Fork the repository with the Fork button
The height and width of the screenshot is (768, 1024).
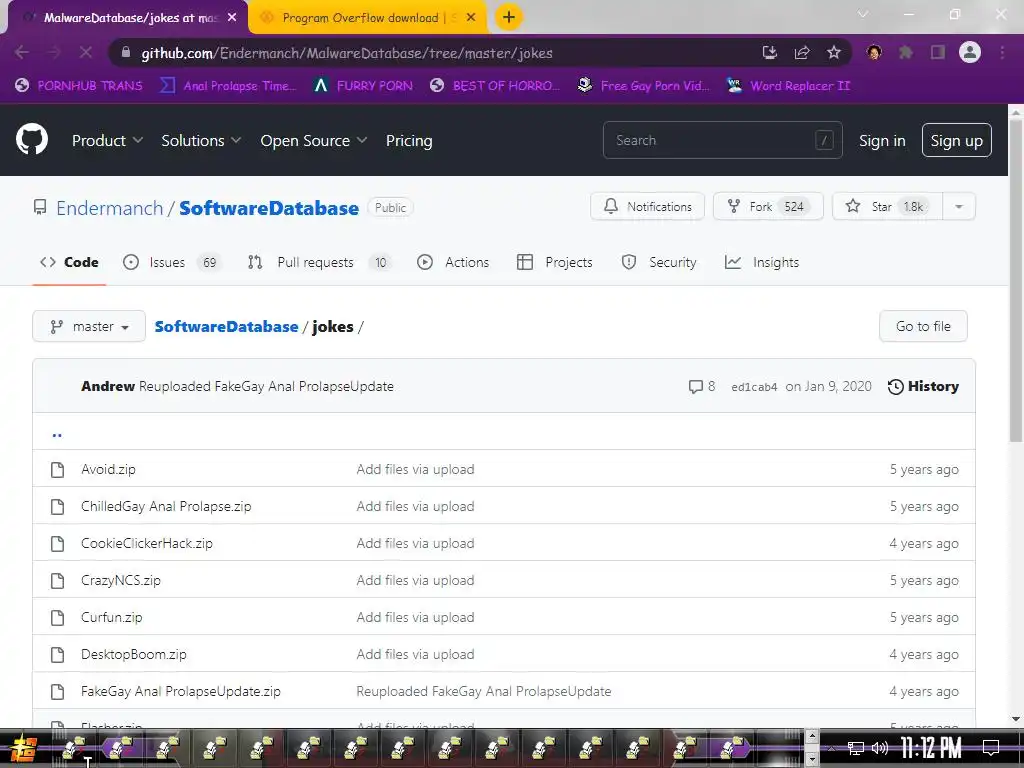pyautogui.click(x=768, y=206)
